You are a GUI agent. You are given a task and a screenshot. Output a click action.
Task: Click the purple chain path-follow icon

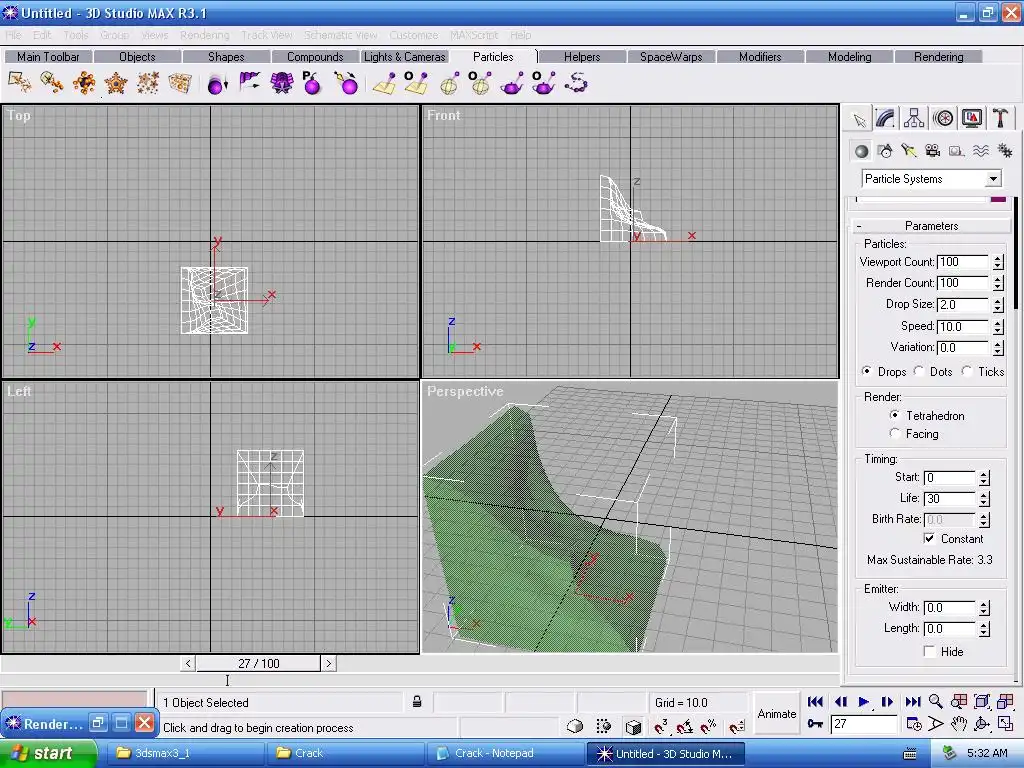(576, 83)
